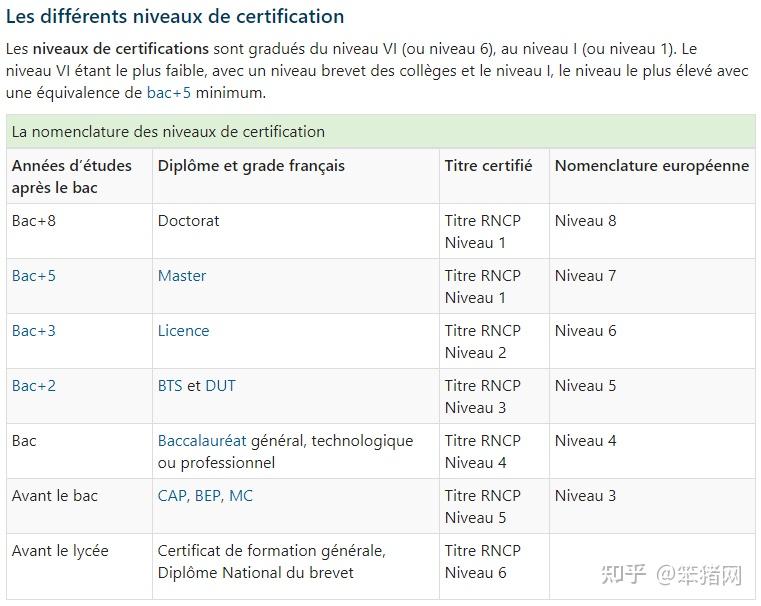Screen dimensions: 761x606
Task: Open the BTS link
Action: [170, 386]
